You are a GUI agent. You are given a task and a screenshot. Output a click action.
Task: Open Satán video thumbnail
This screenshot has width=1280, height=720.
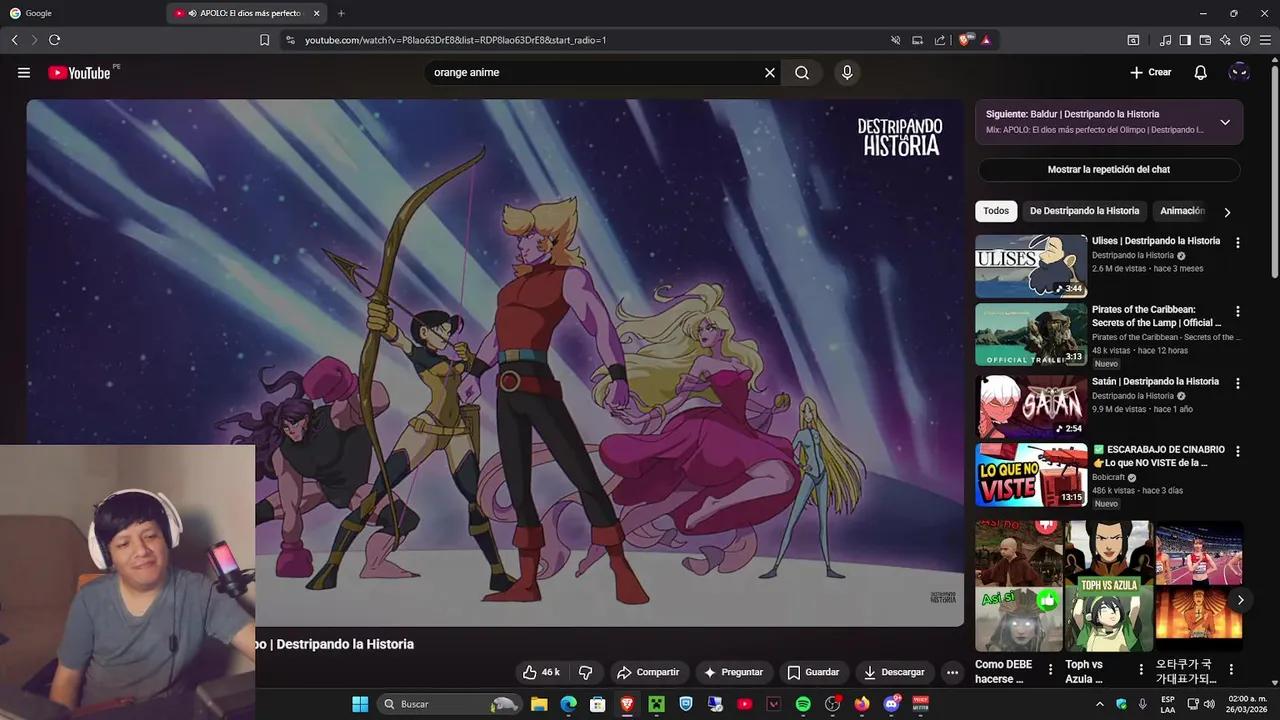point(1031,406)
